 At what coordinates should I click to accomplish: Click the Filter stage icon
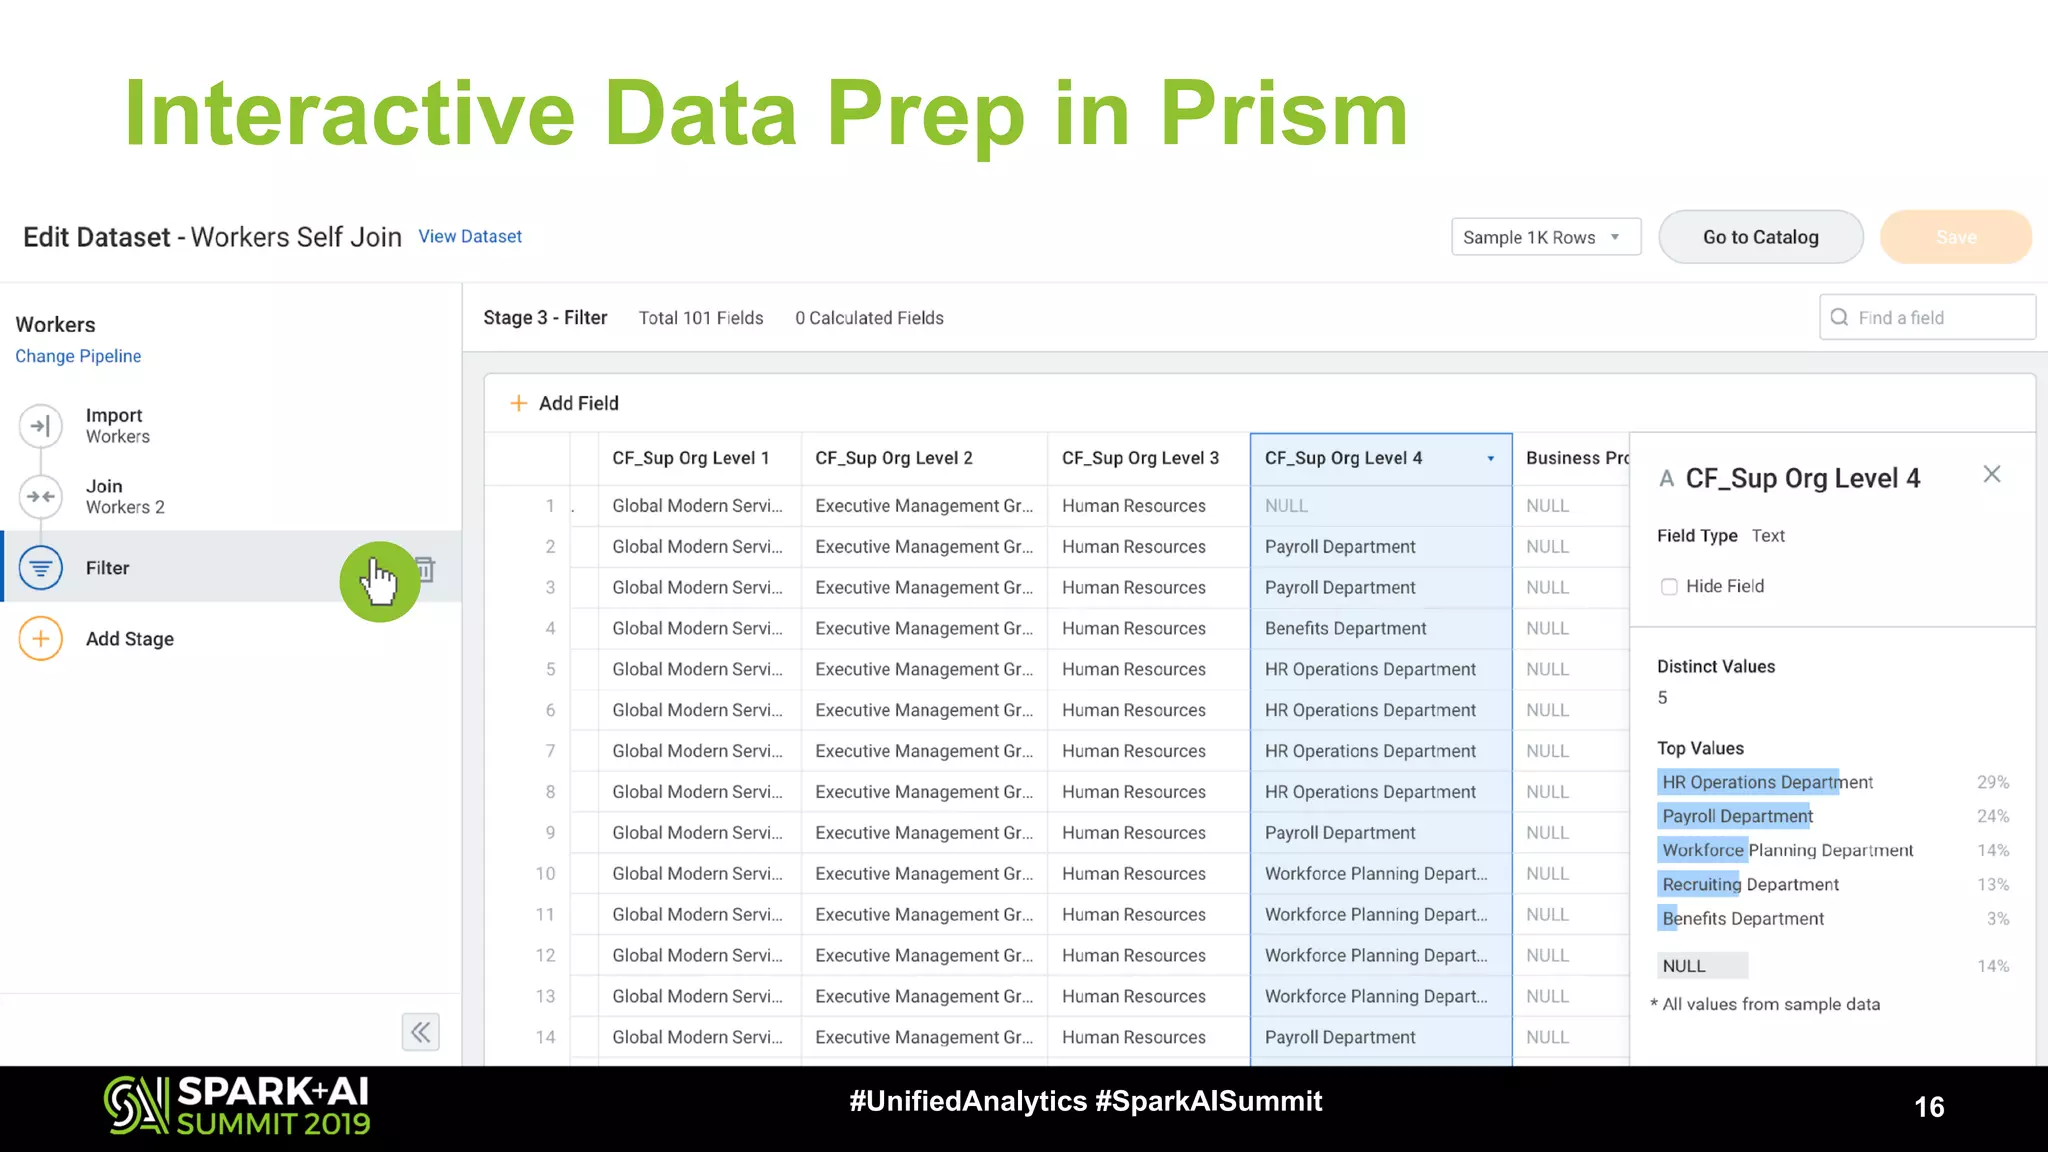(x=41, y=568)
